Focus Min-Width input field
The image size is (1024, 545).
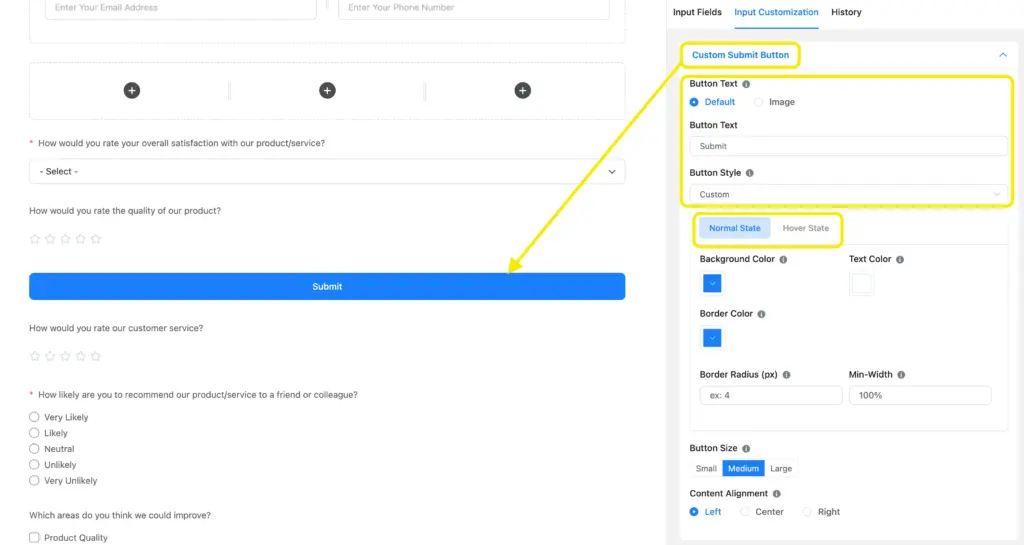click(920, 396)
